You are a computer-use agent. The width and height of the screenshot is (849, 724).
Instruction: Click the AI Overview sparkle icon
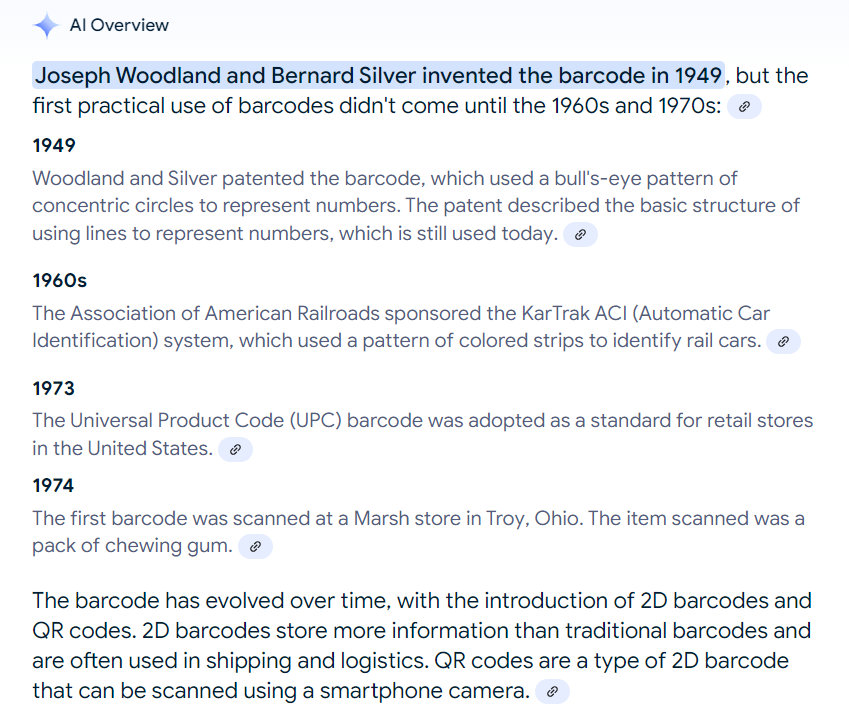point(46,26)
